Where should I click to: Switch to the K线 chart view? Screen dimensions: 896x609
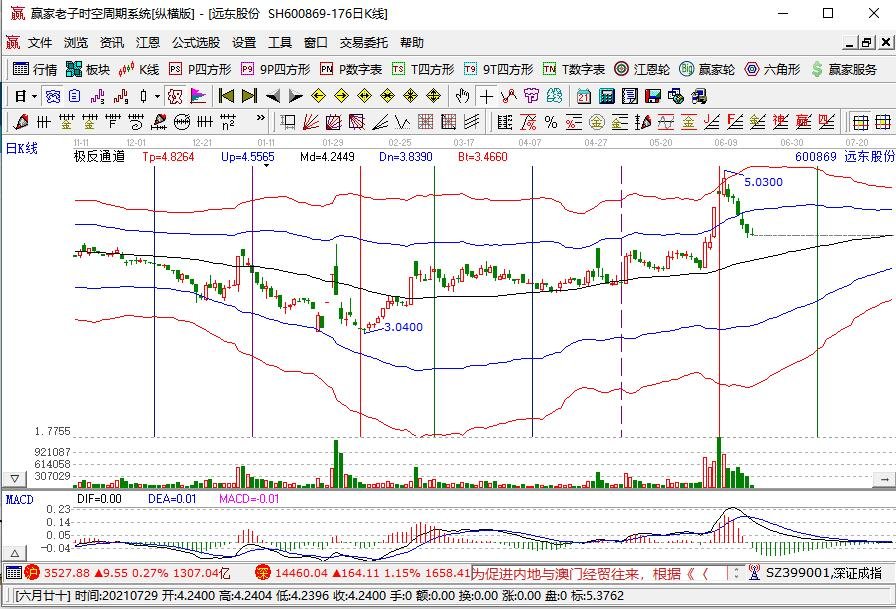tap(139, 69)
